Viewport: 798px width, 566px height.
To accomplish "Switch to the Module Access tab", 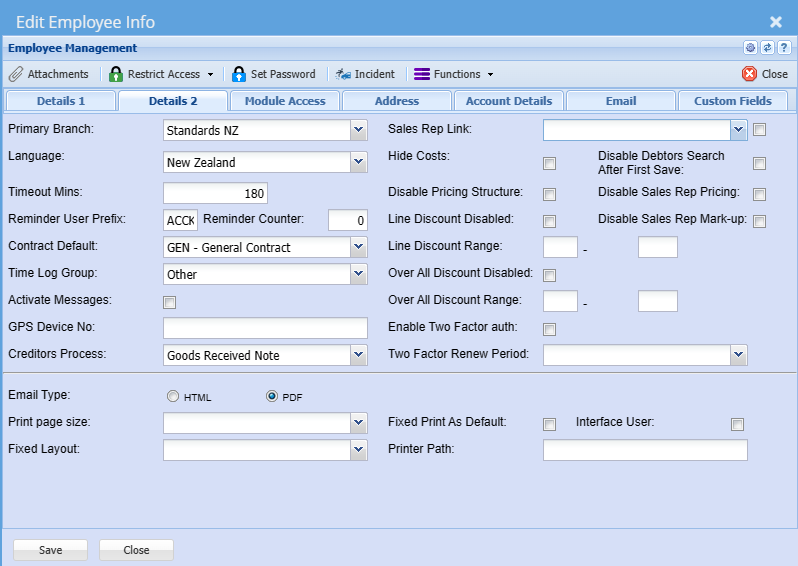I will (285, 101).
